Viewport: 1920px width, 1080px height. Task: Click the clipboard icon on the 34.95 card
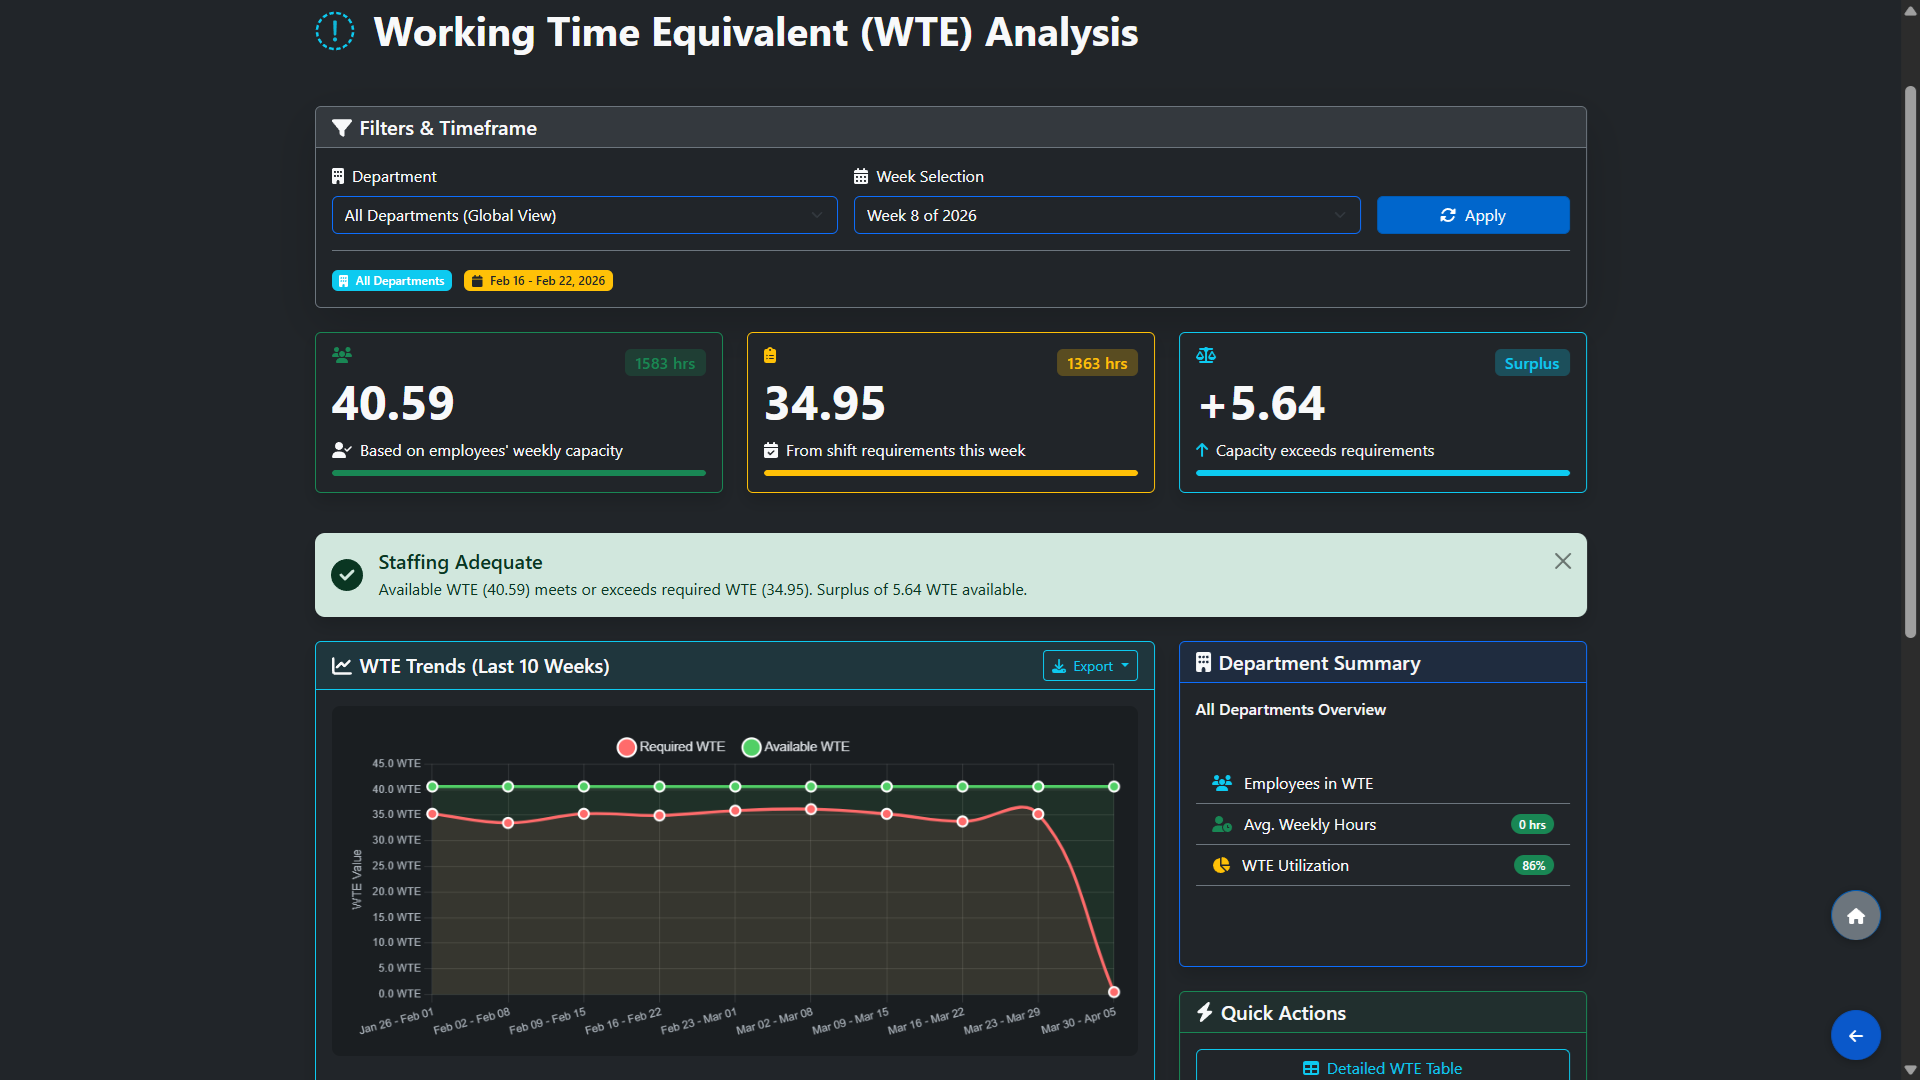(771, 355)
